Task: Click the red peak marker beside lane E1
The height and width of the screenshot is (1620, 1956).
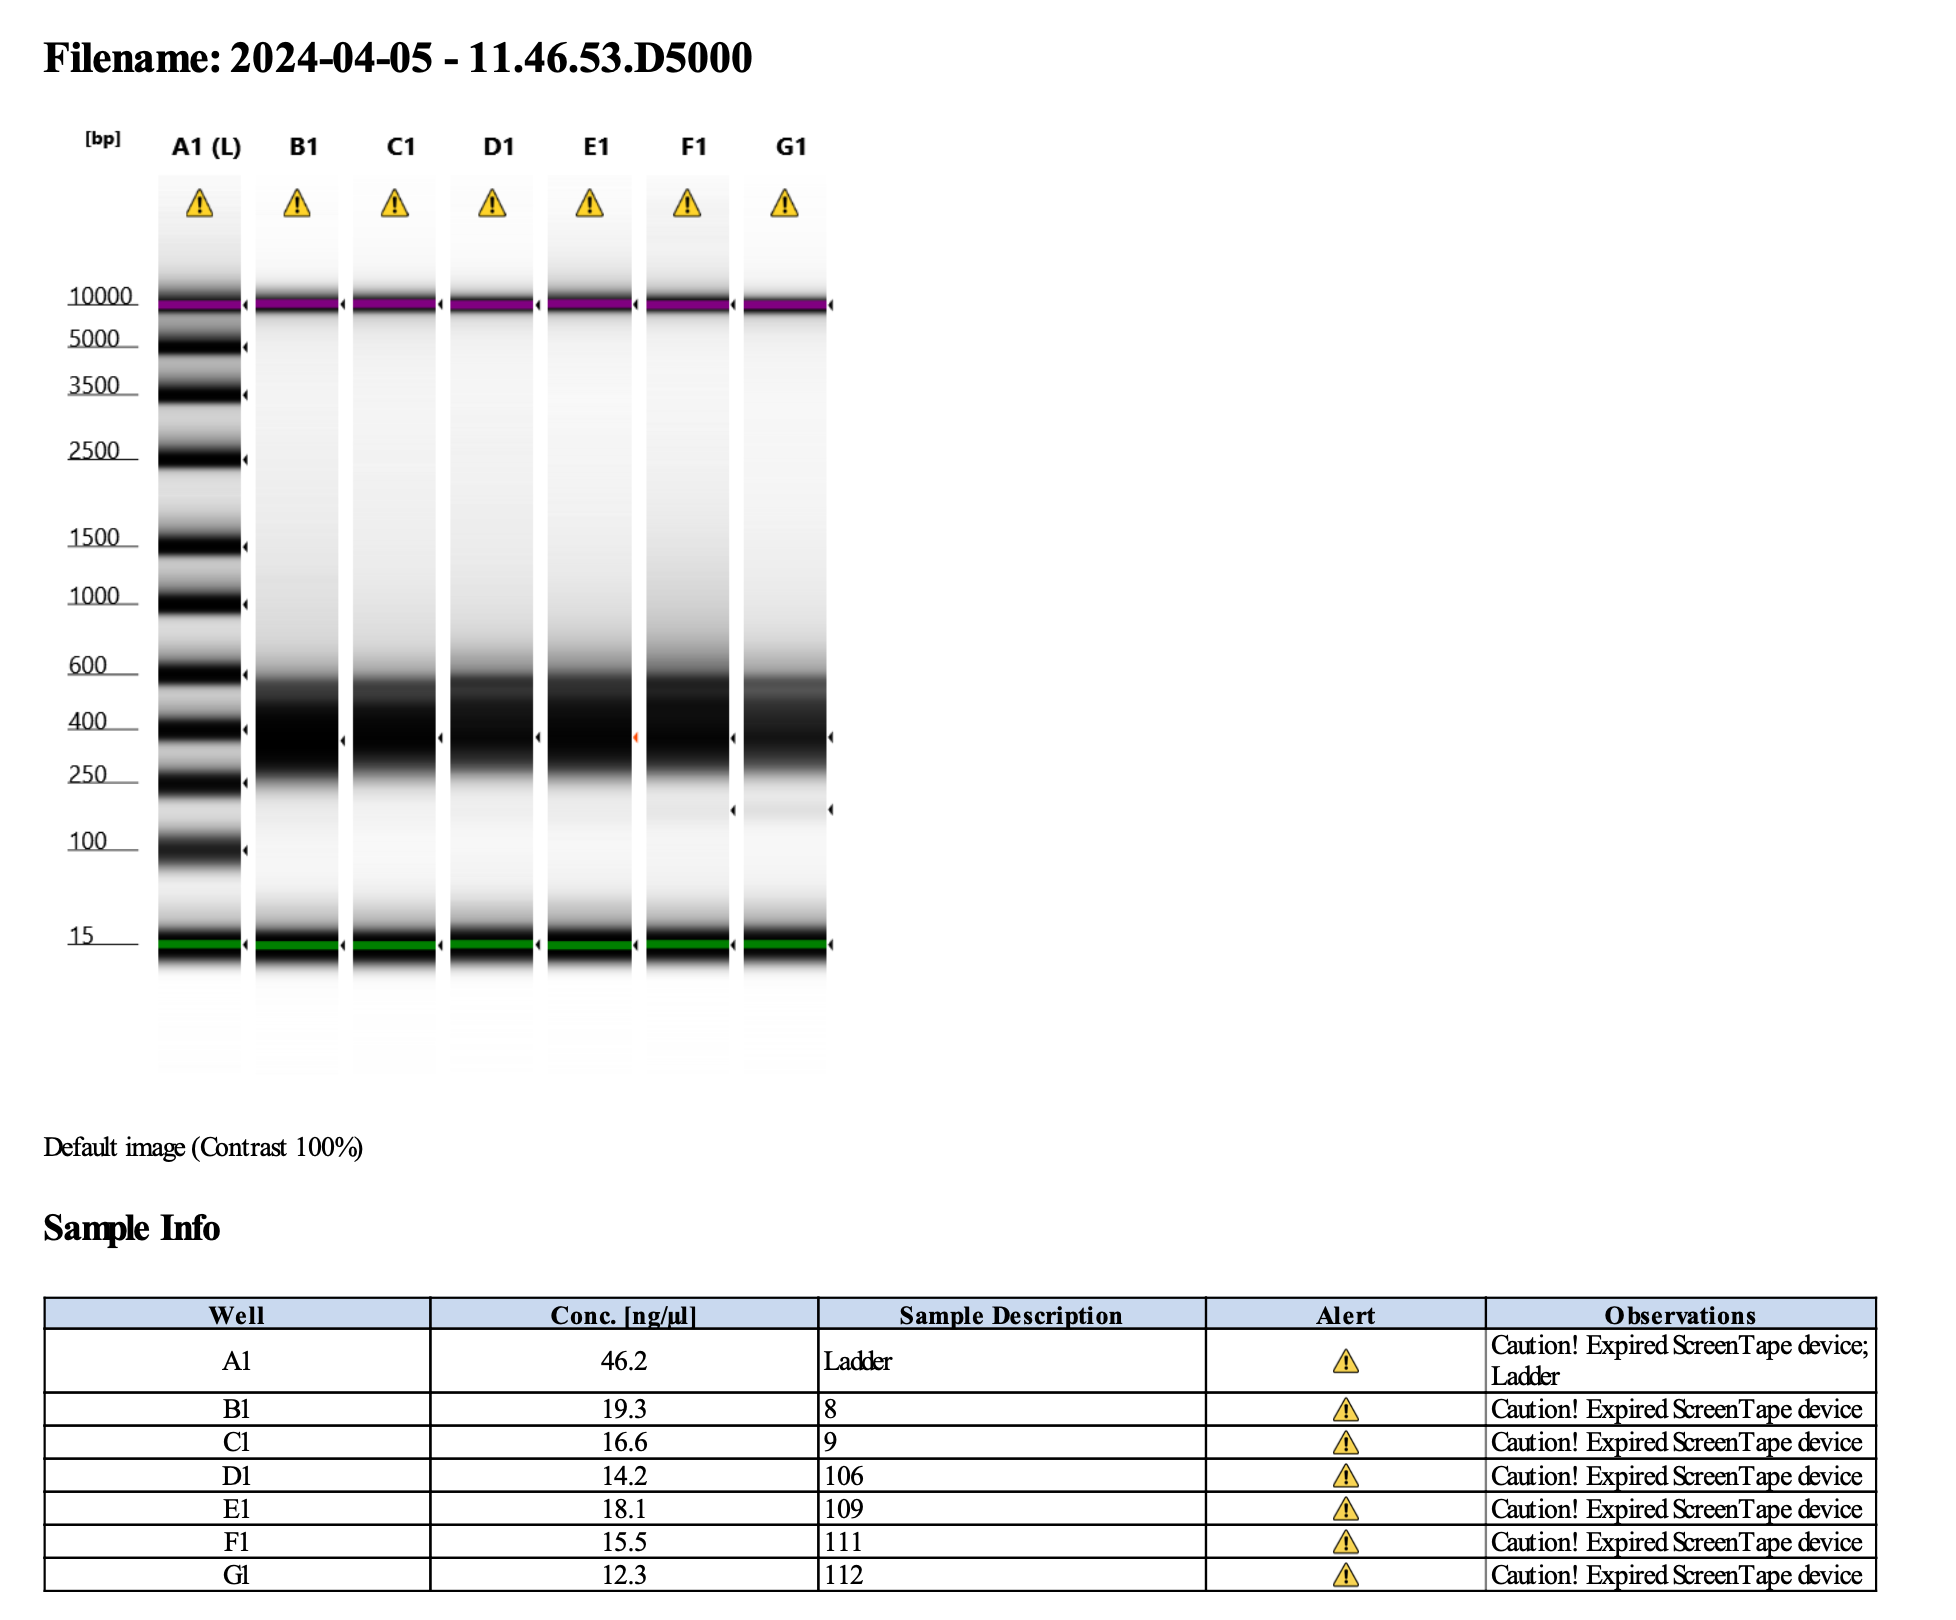Action: pyautogui.click(x=635, y=738)
